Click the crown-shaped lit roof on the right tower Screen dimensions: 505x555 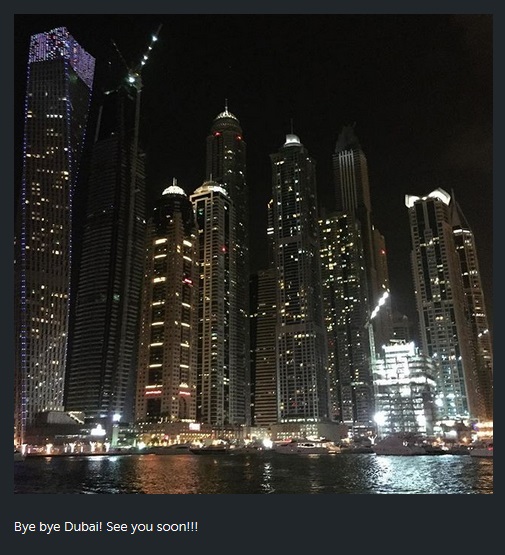pyautogui.click(x=427, y=197)
